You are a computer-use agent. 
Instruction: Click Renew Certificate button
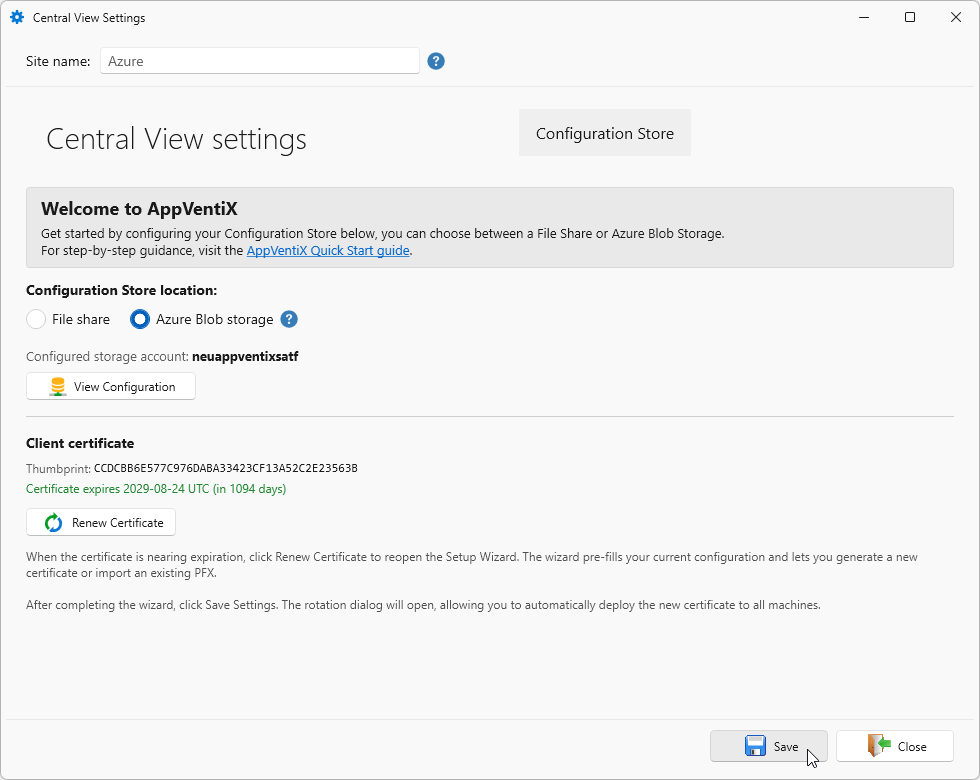[101, 522]
